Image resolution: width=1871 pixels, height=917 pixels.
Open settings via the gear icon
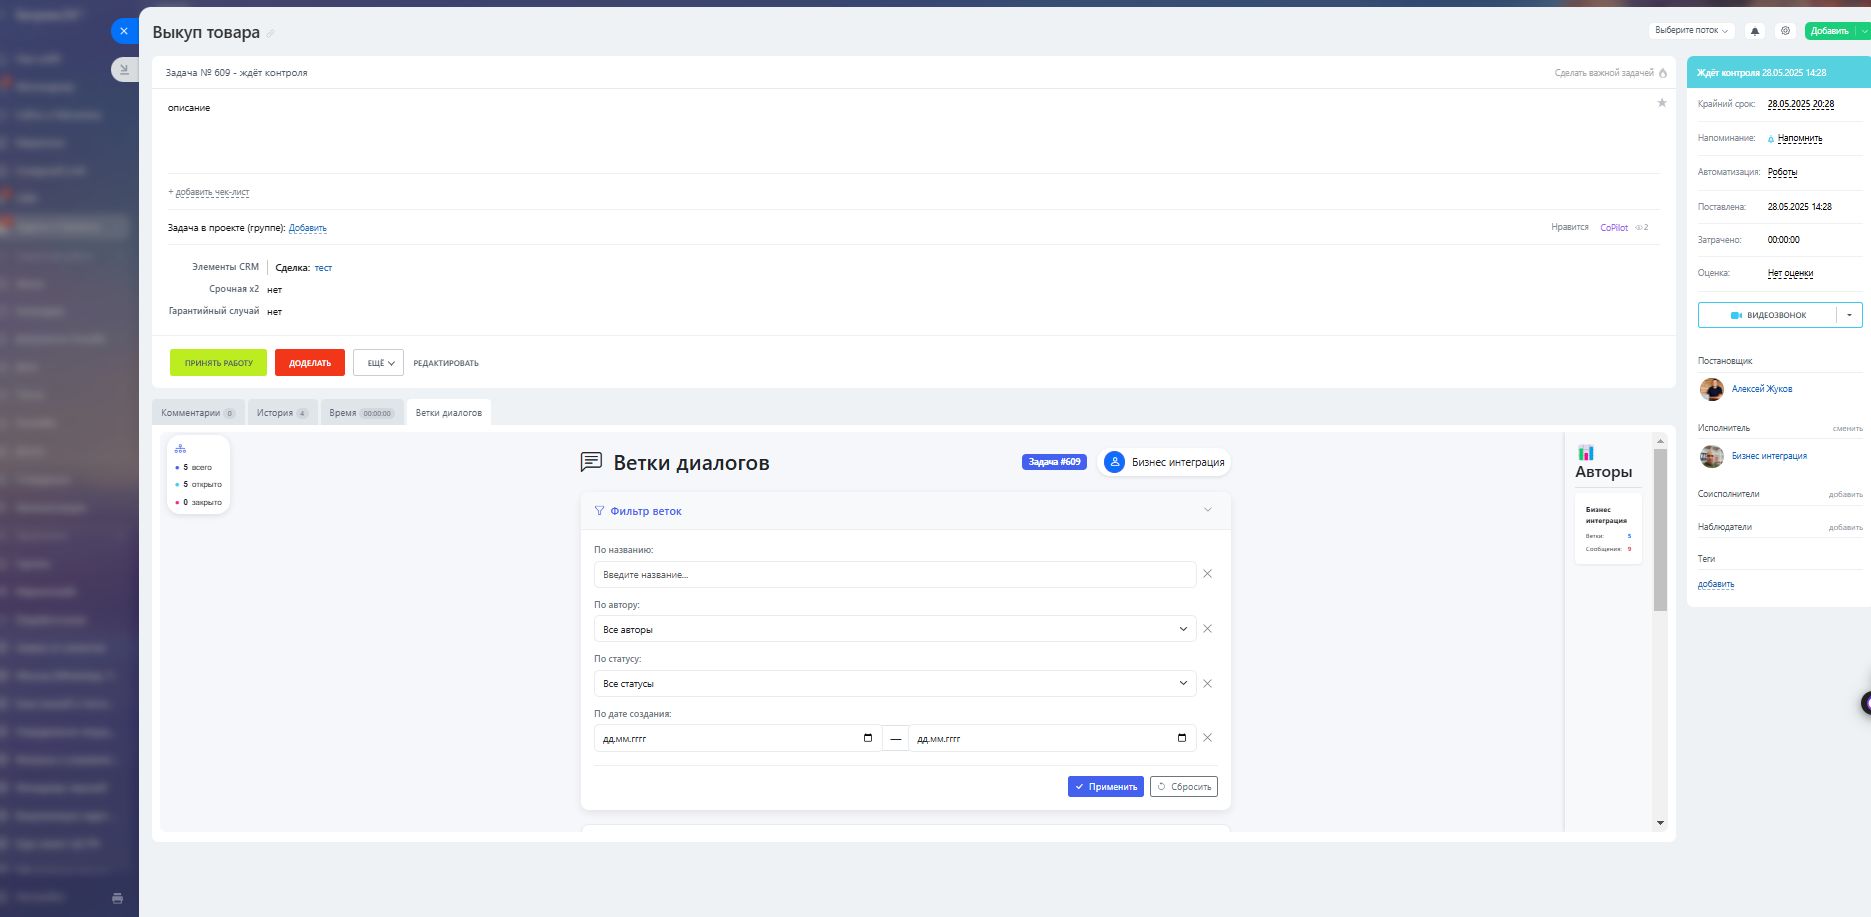pos(1785,31)
